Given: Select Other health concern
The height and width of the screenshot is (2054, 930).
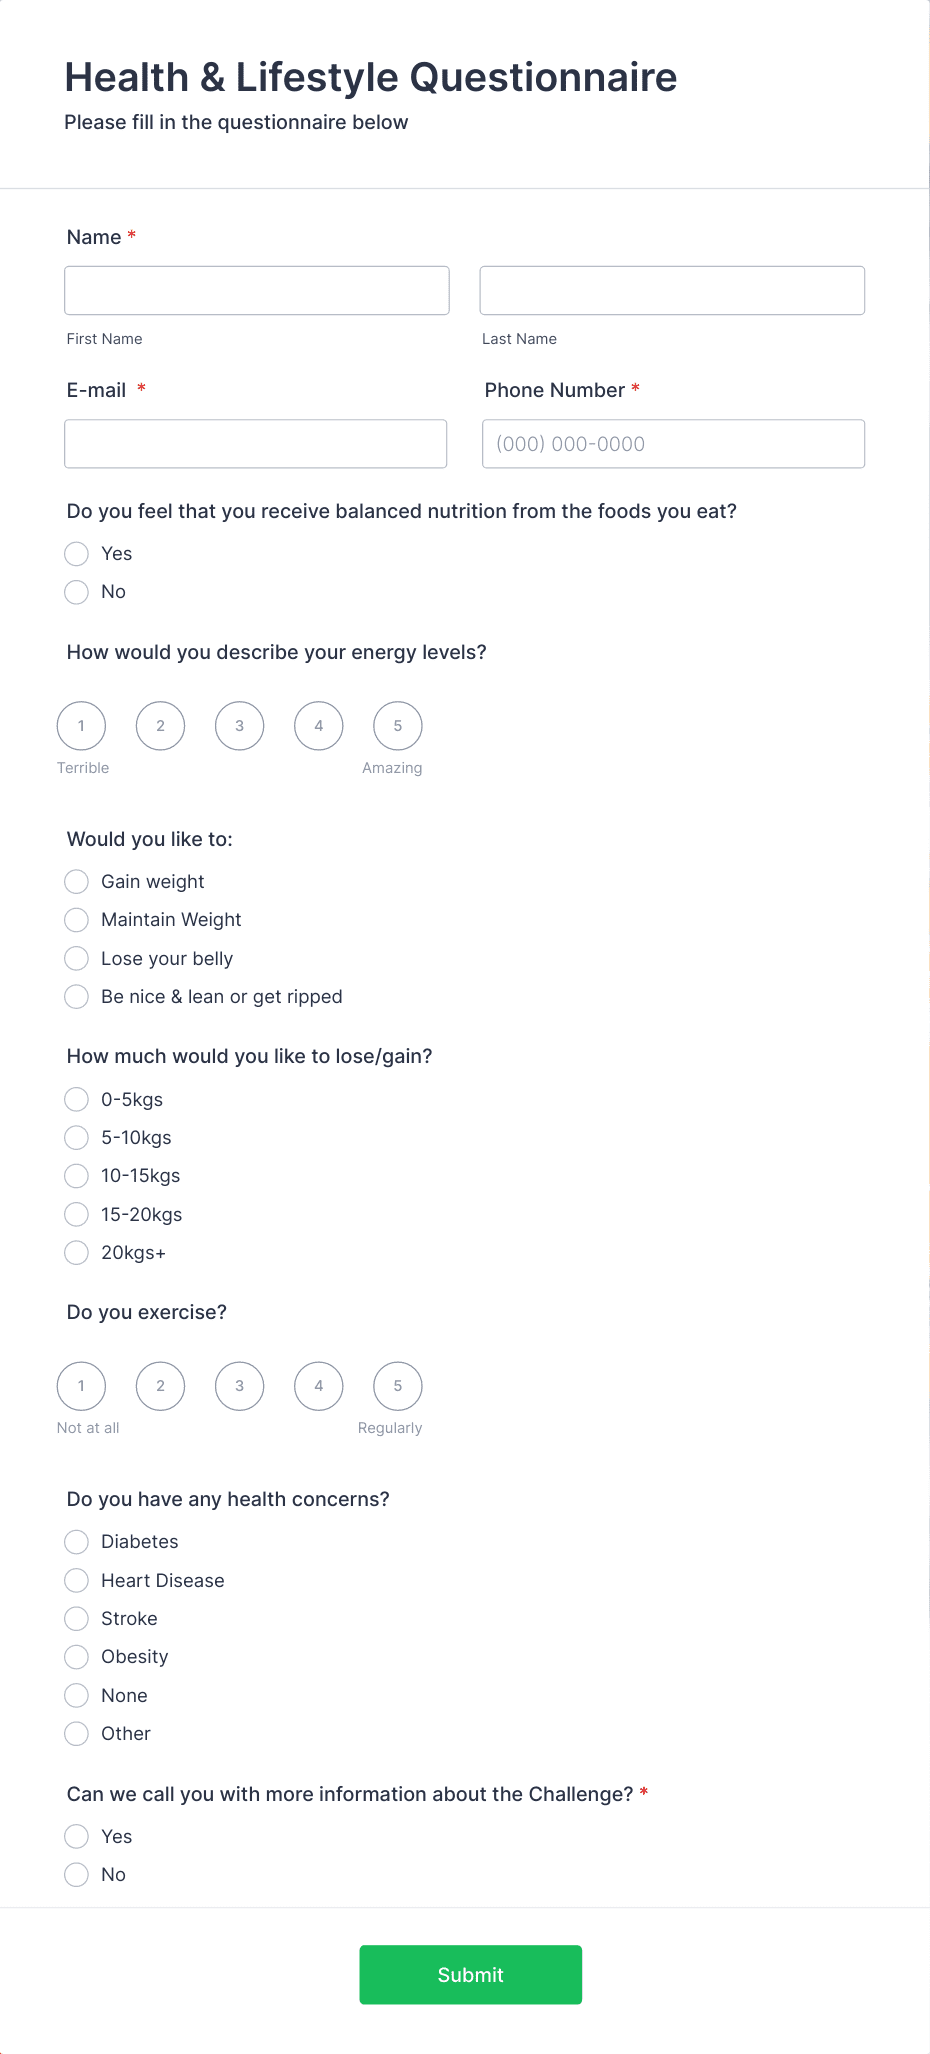Looking at the screenshot, I should pyautogui.click(x=76, y=1733).
